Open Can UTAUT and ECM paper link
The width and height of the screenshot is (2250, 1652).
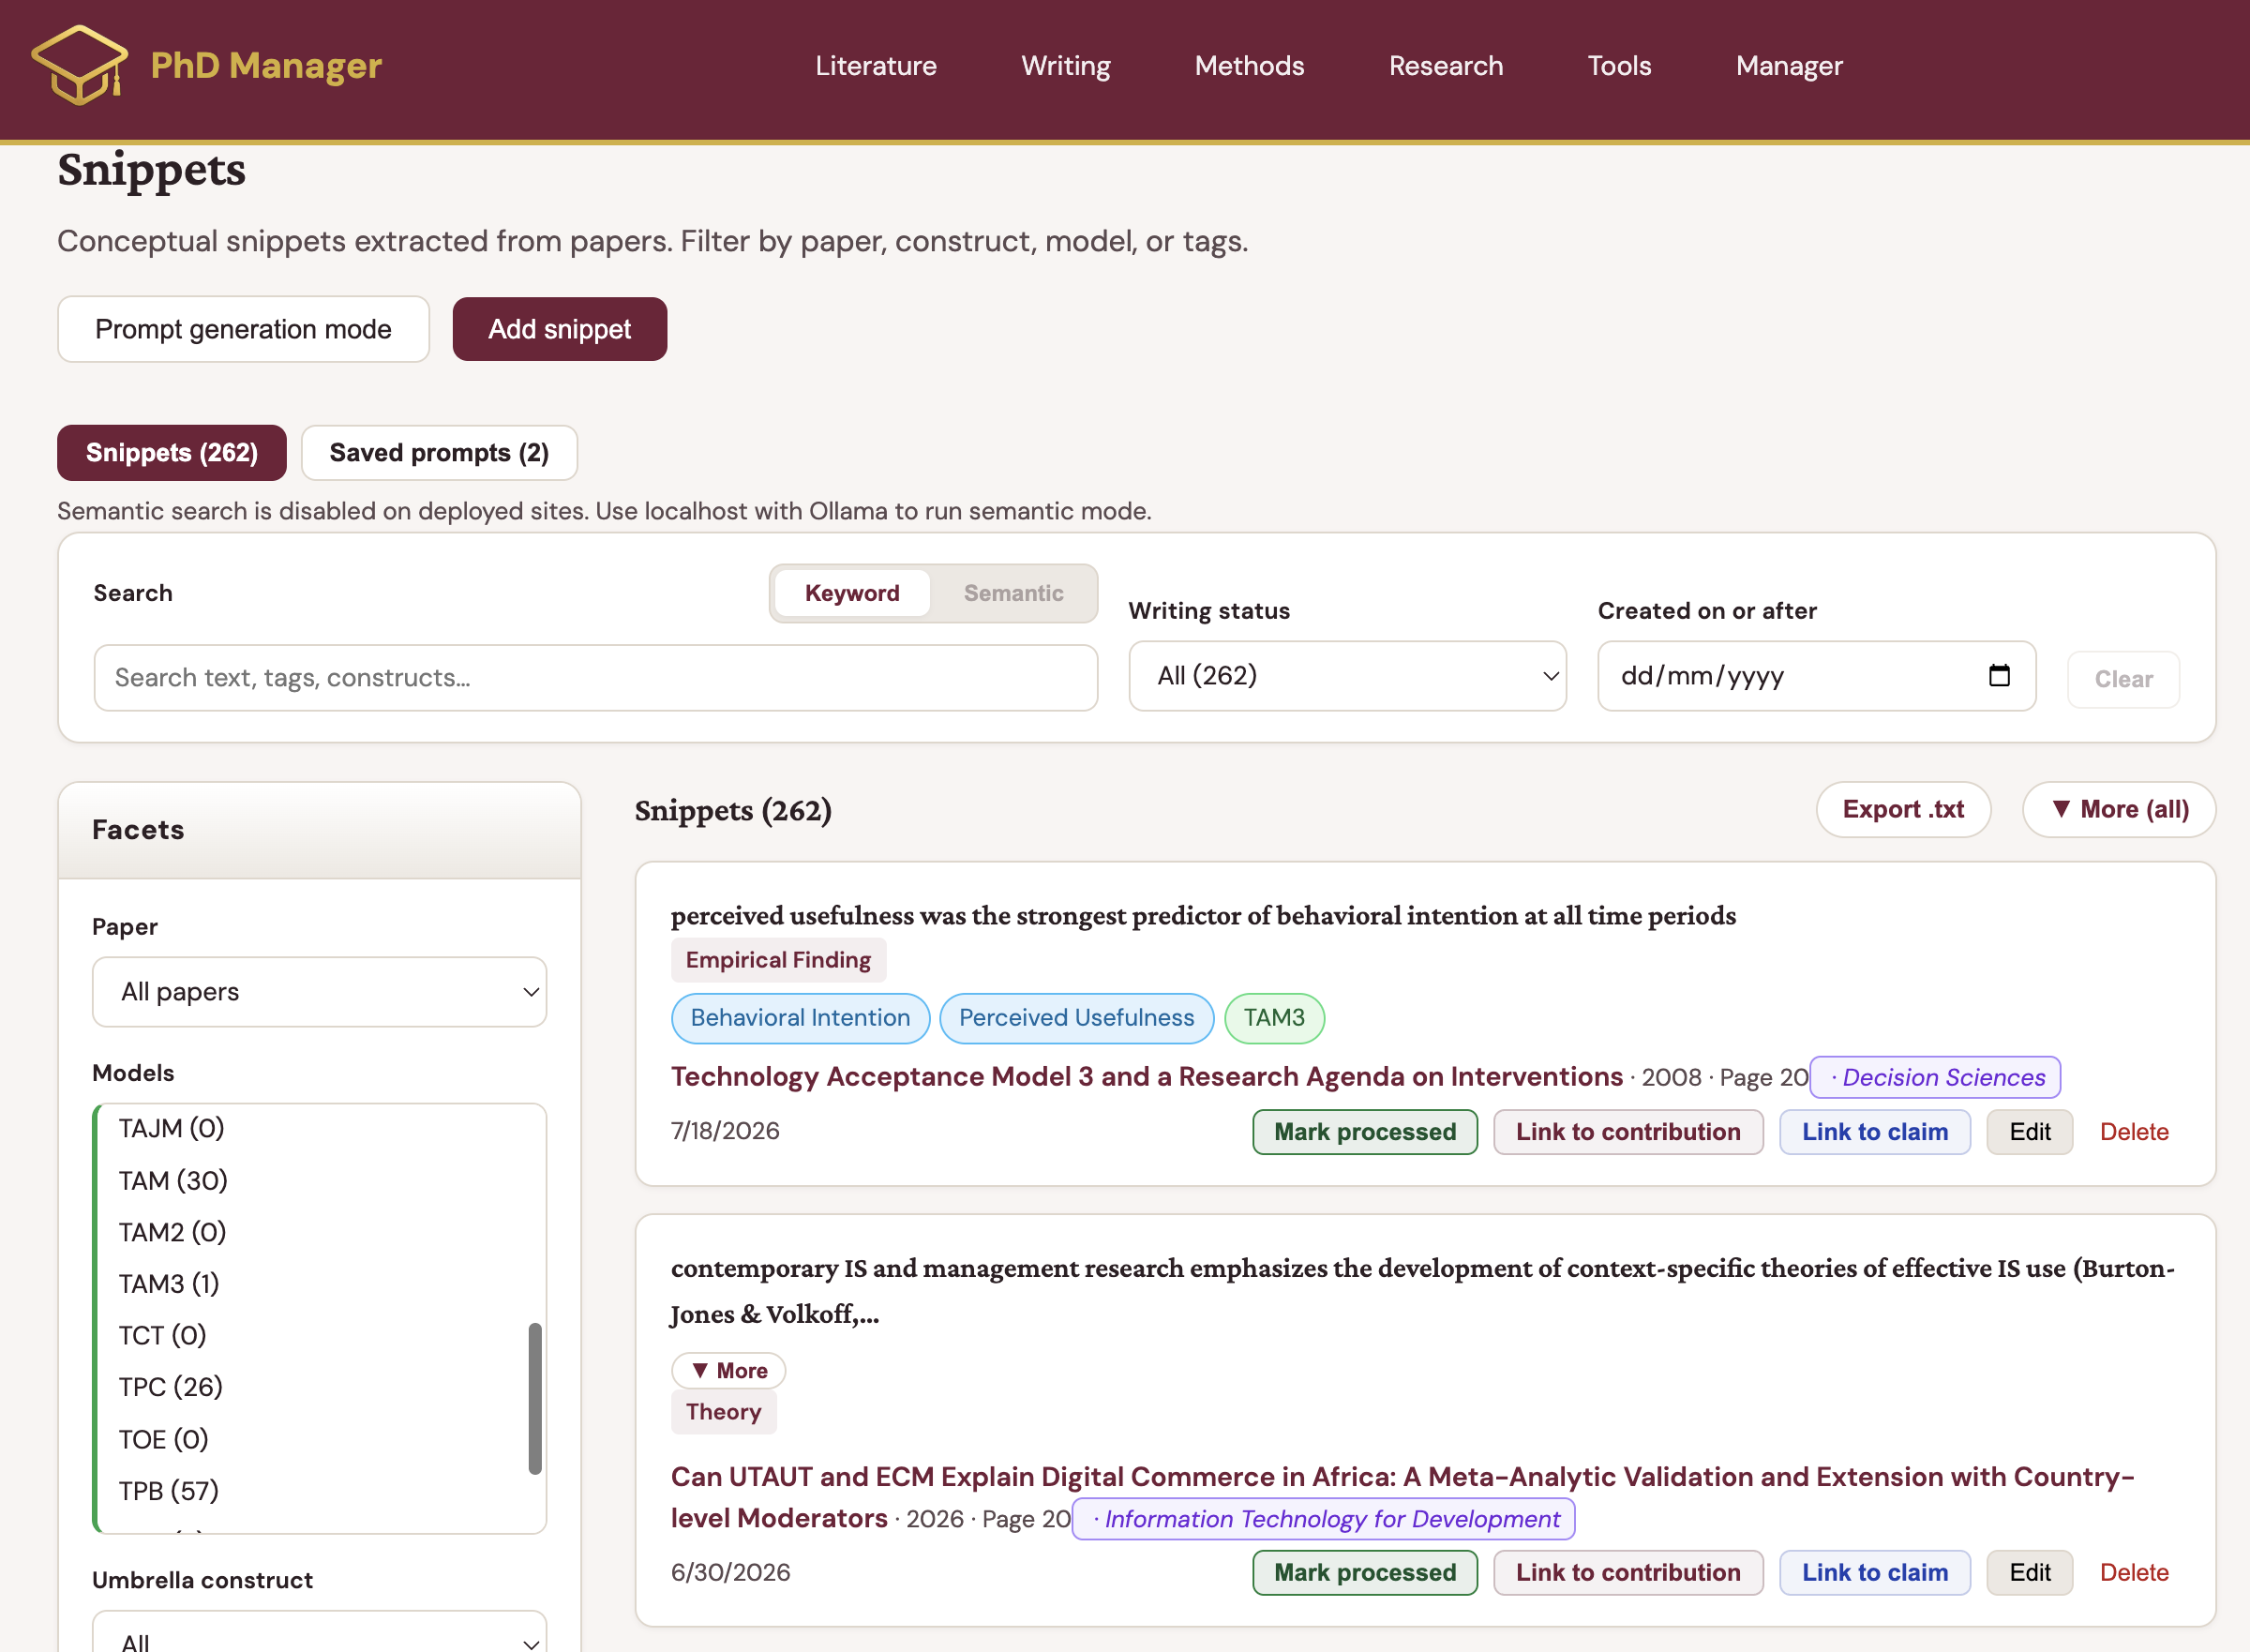tap(1402, 1497)
